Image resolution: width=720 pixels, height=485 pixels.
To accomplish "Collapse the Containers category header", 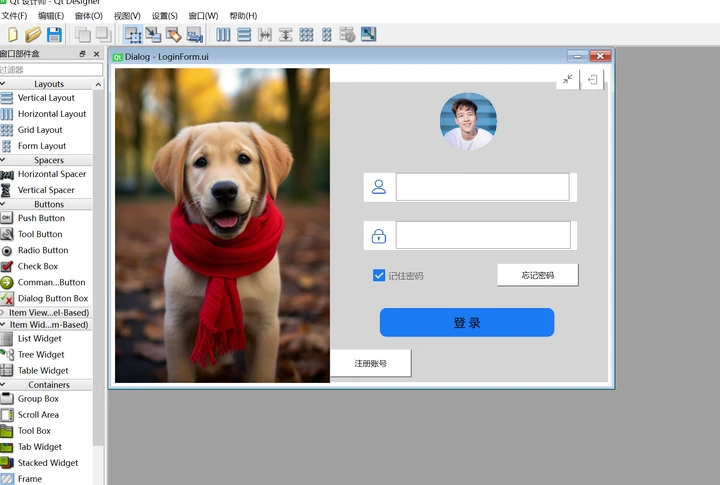I will click(x=48, y=384).
